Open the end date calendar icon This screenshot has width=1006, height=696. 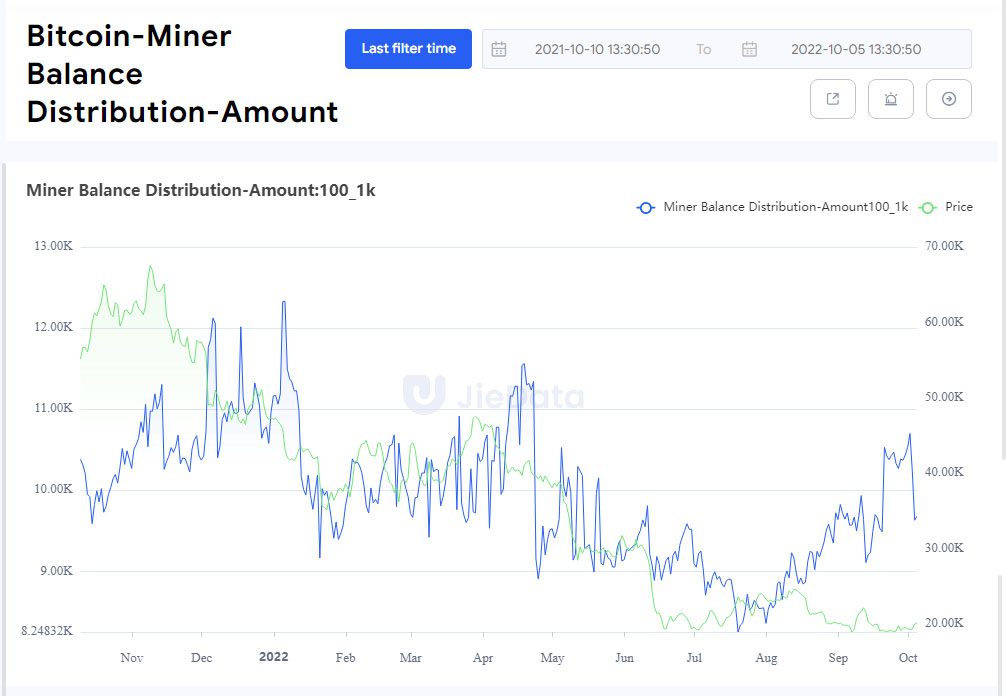click(749, 49)
